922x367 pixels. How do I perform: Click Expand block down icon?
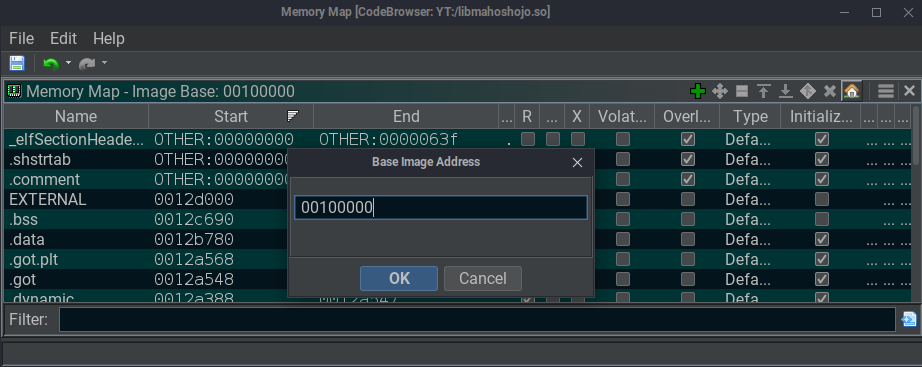point(786,91)
